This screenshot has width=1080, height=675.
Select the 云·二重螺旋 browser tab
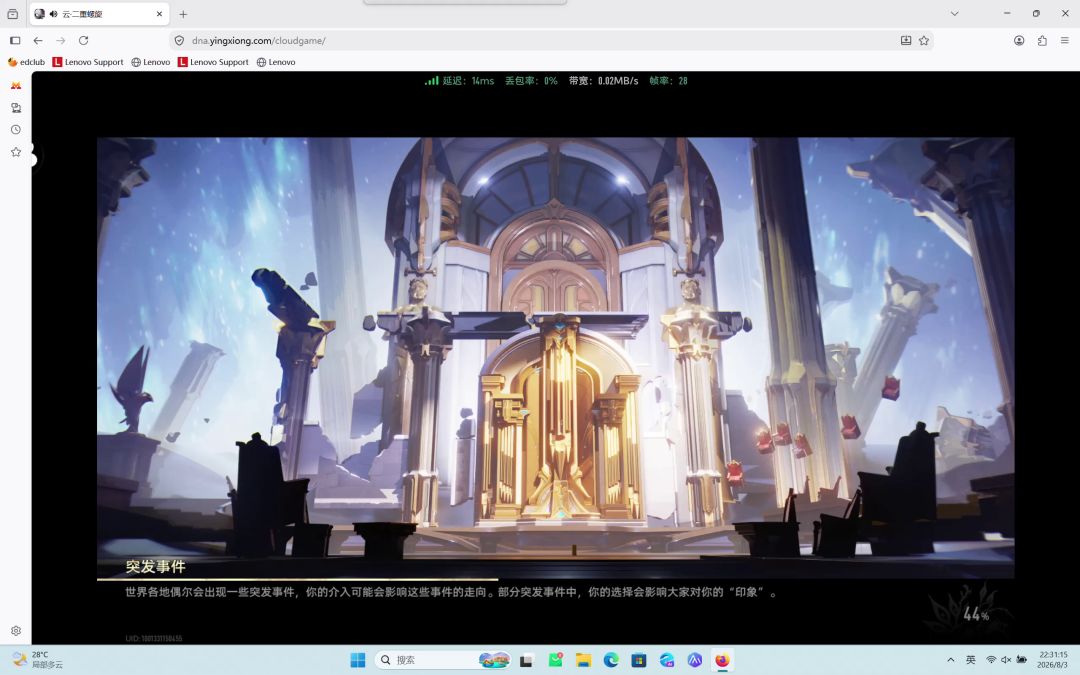pyautogui.click(x=100, y=14)
